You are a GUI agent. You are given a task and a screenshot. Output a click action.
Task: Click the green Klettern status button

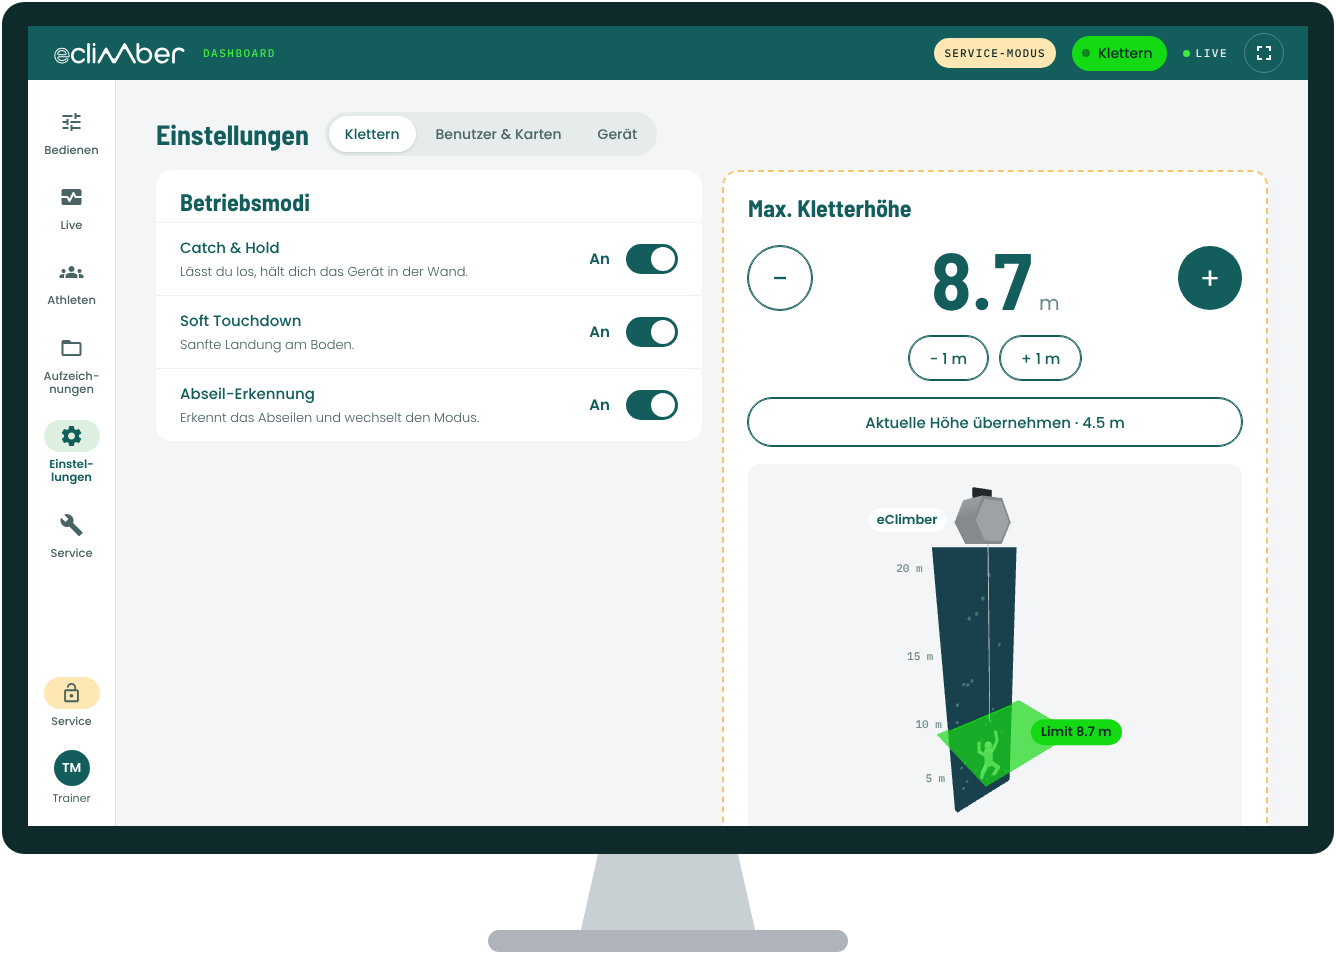point(1119,53)
